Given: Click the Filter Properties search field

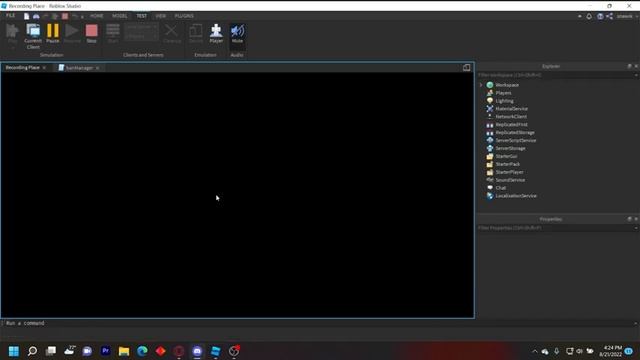Looking at the screenshot, I should pos(554,228).
